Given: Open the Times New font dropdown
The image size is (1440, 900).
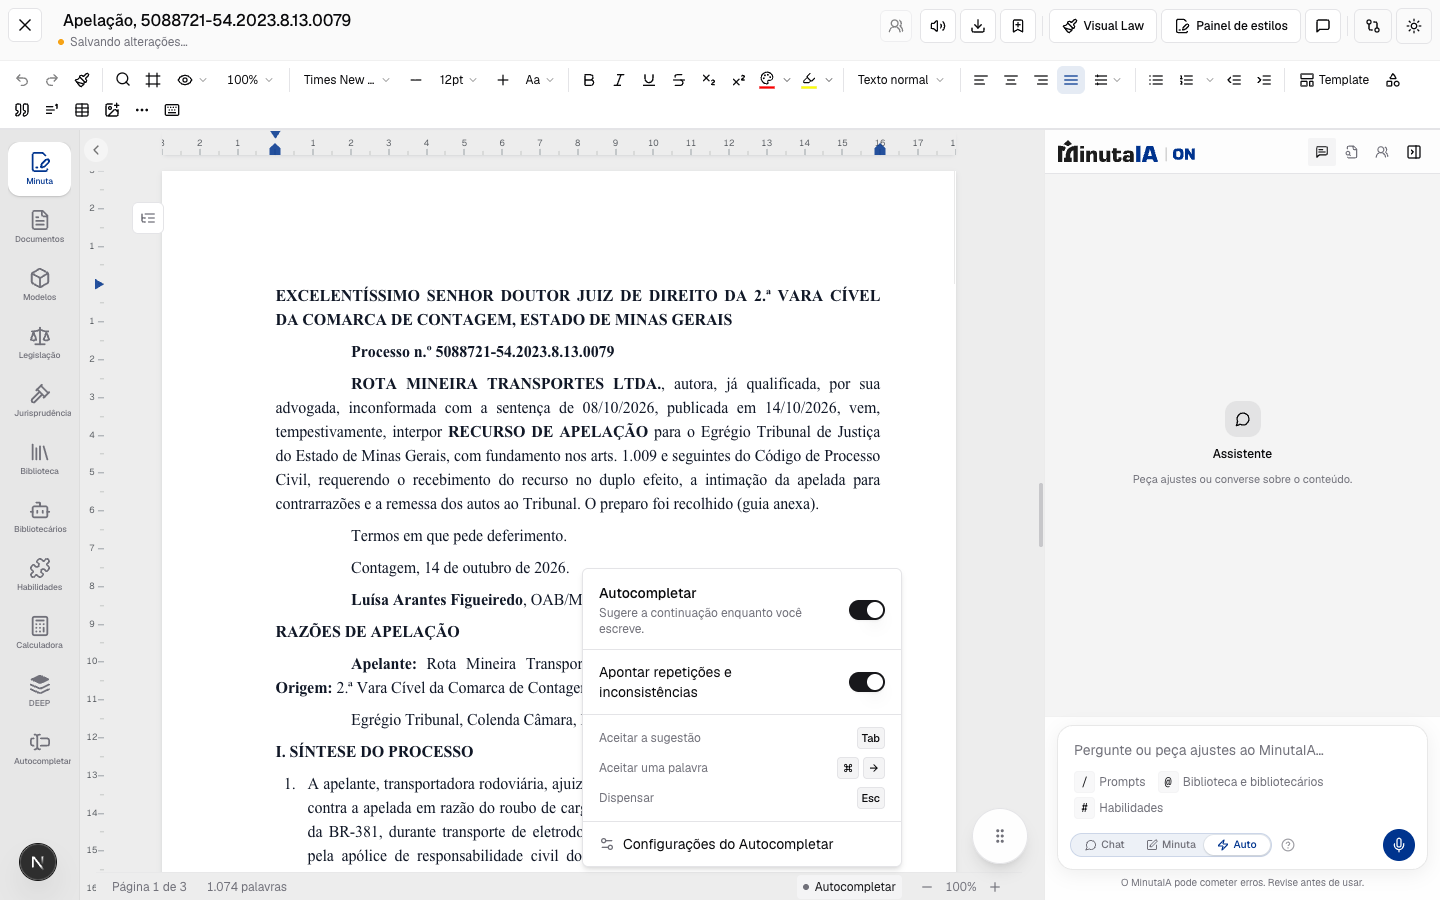Looking at the screenshot, I should coord(346,80).
